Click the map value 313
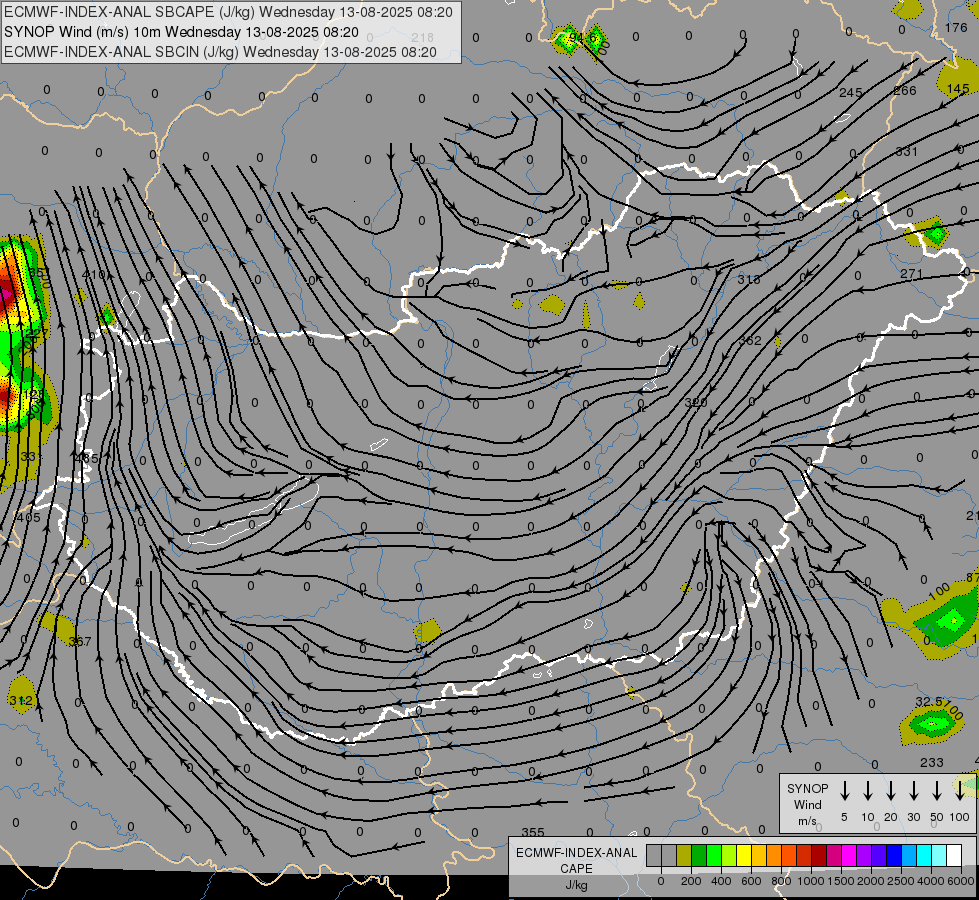Image resolution: width=979 pixels, height=900 pixels. (749, 279)
